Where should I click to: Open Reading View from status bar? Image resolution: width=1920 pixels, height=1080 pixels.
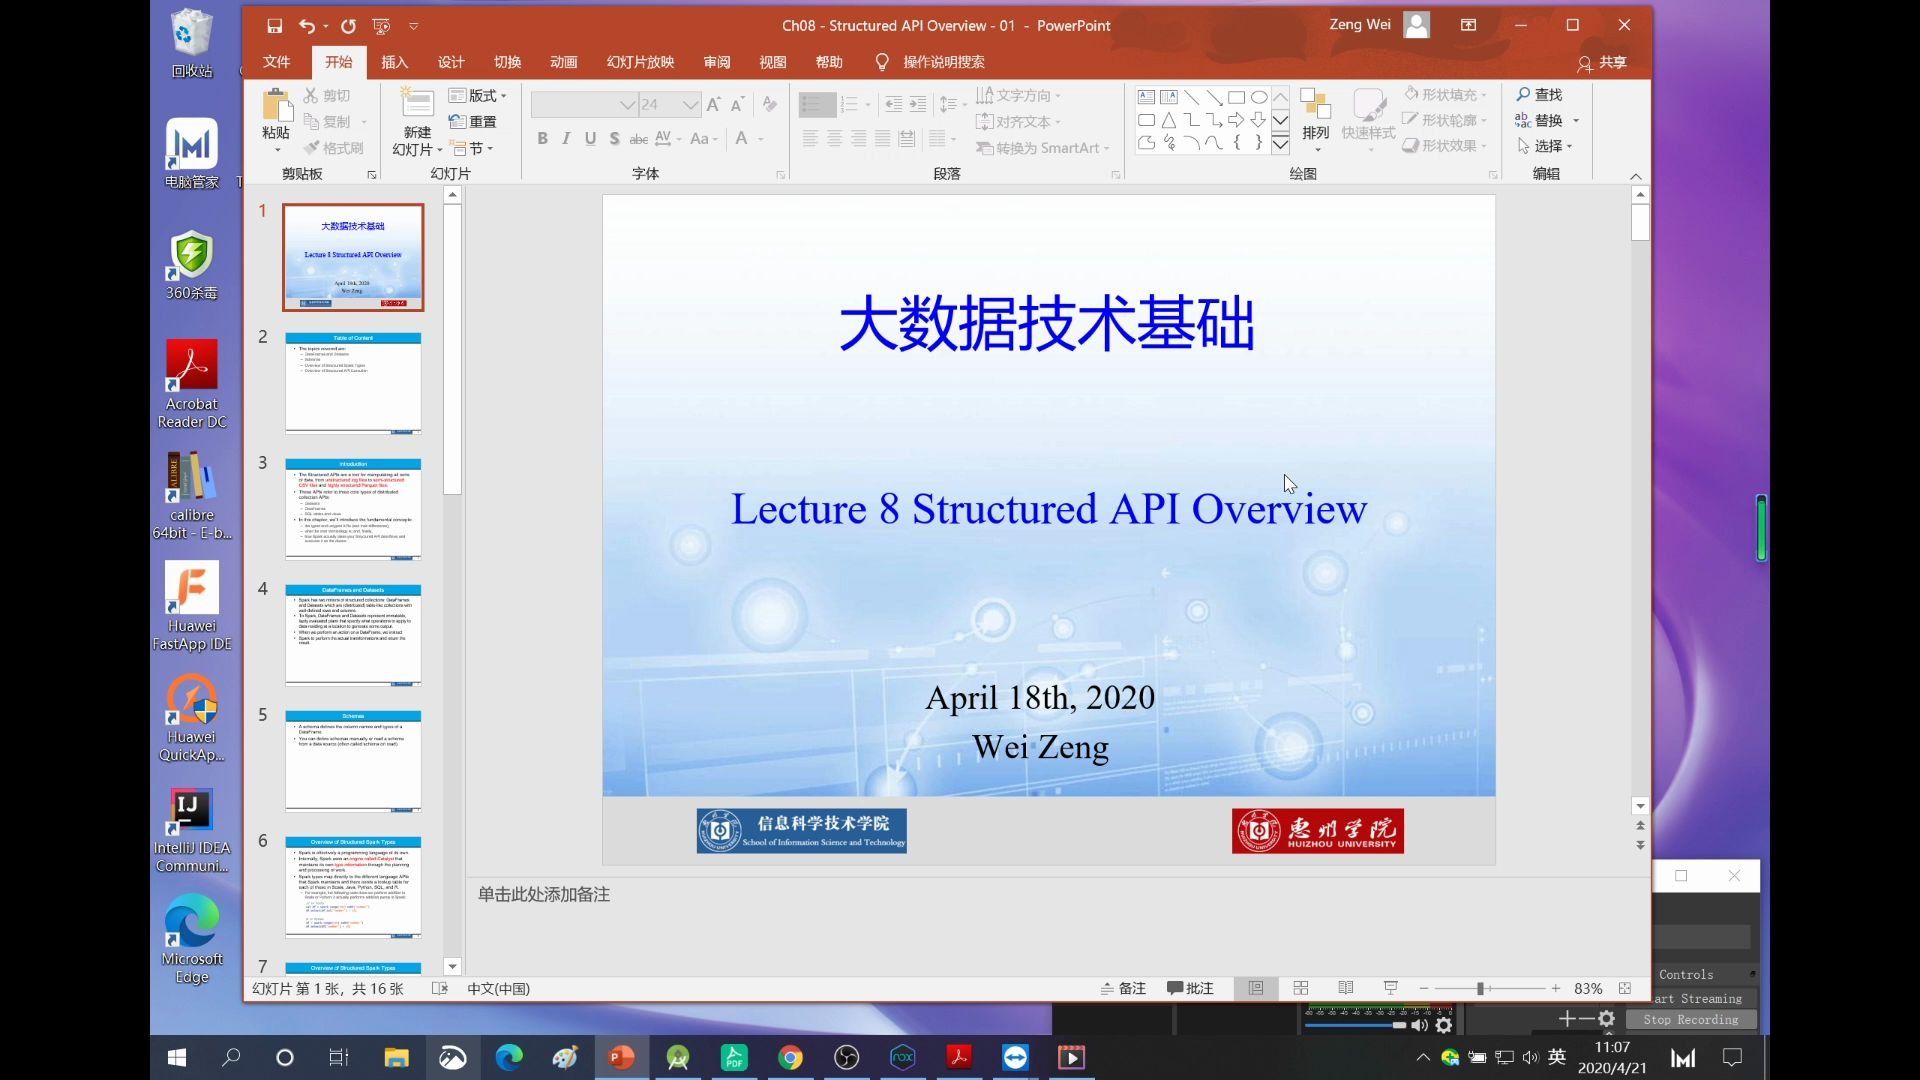point(1346,988)
